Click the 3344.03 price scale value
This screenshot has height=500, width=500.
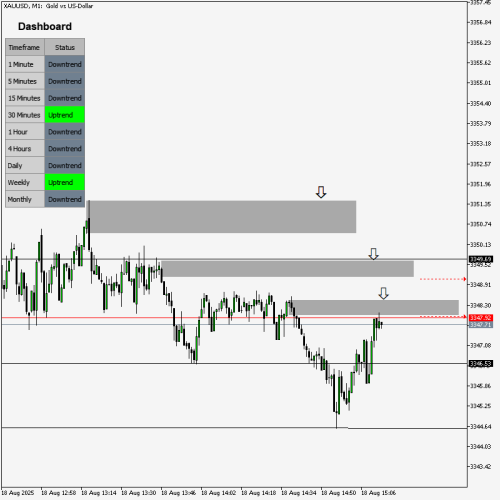pos(480,446)
